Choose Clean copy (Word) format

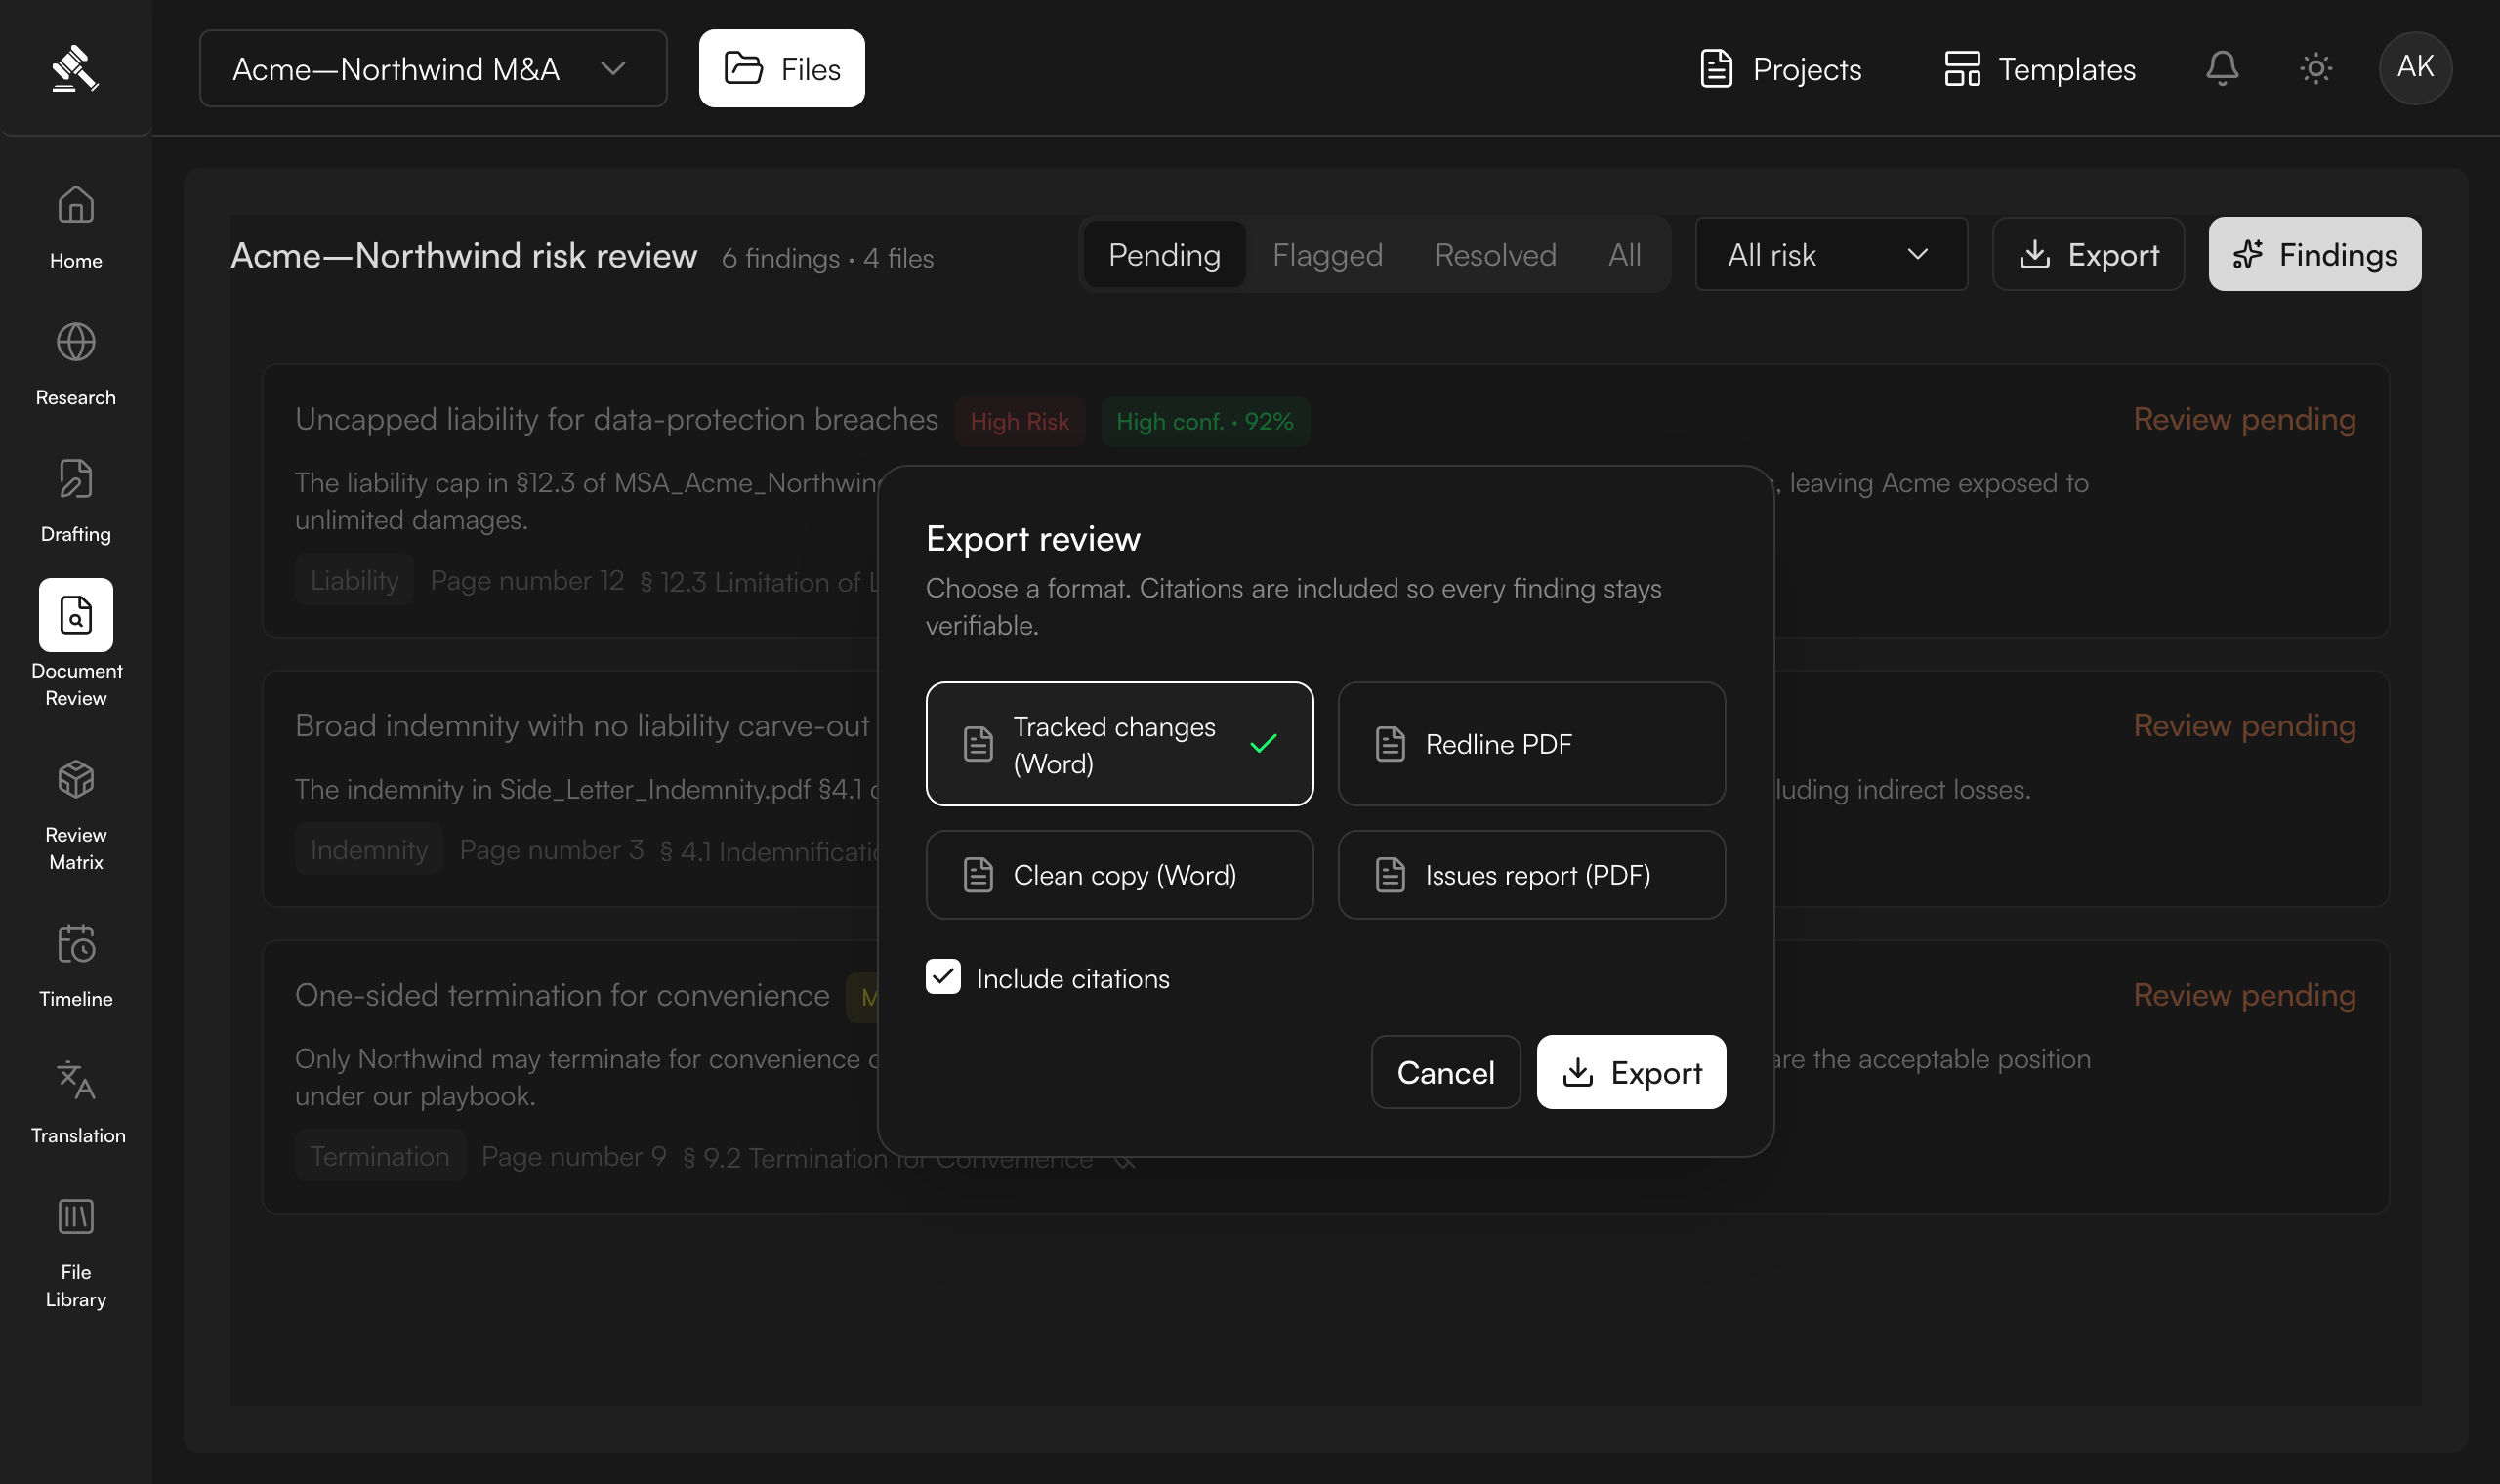pos(1119,875)
